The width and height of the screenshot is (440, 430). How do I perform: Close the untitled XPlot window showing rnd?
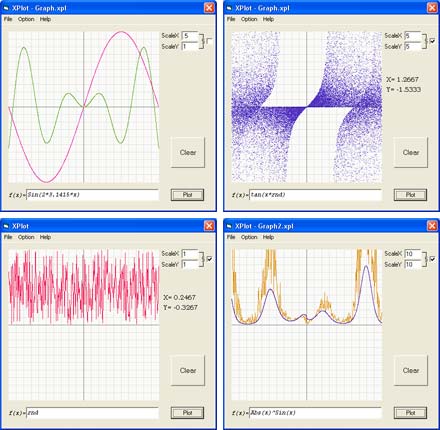point(209,226)
